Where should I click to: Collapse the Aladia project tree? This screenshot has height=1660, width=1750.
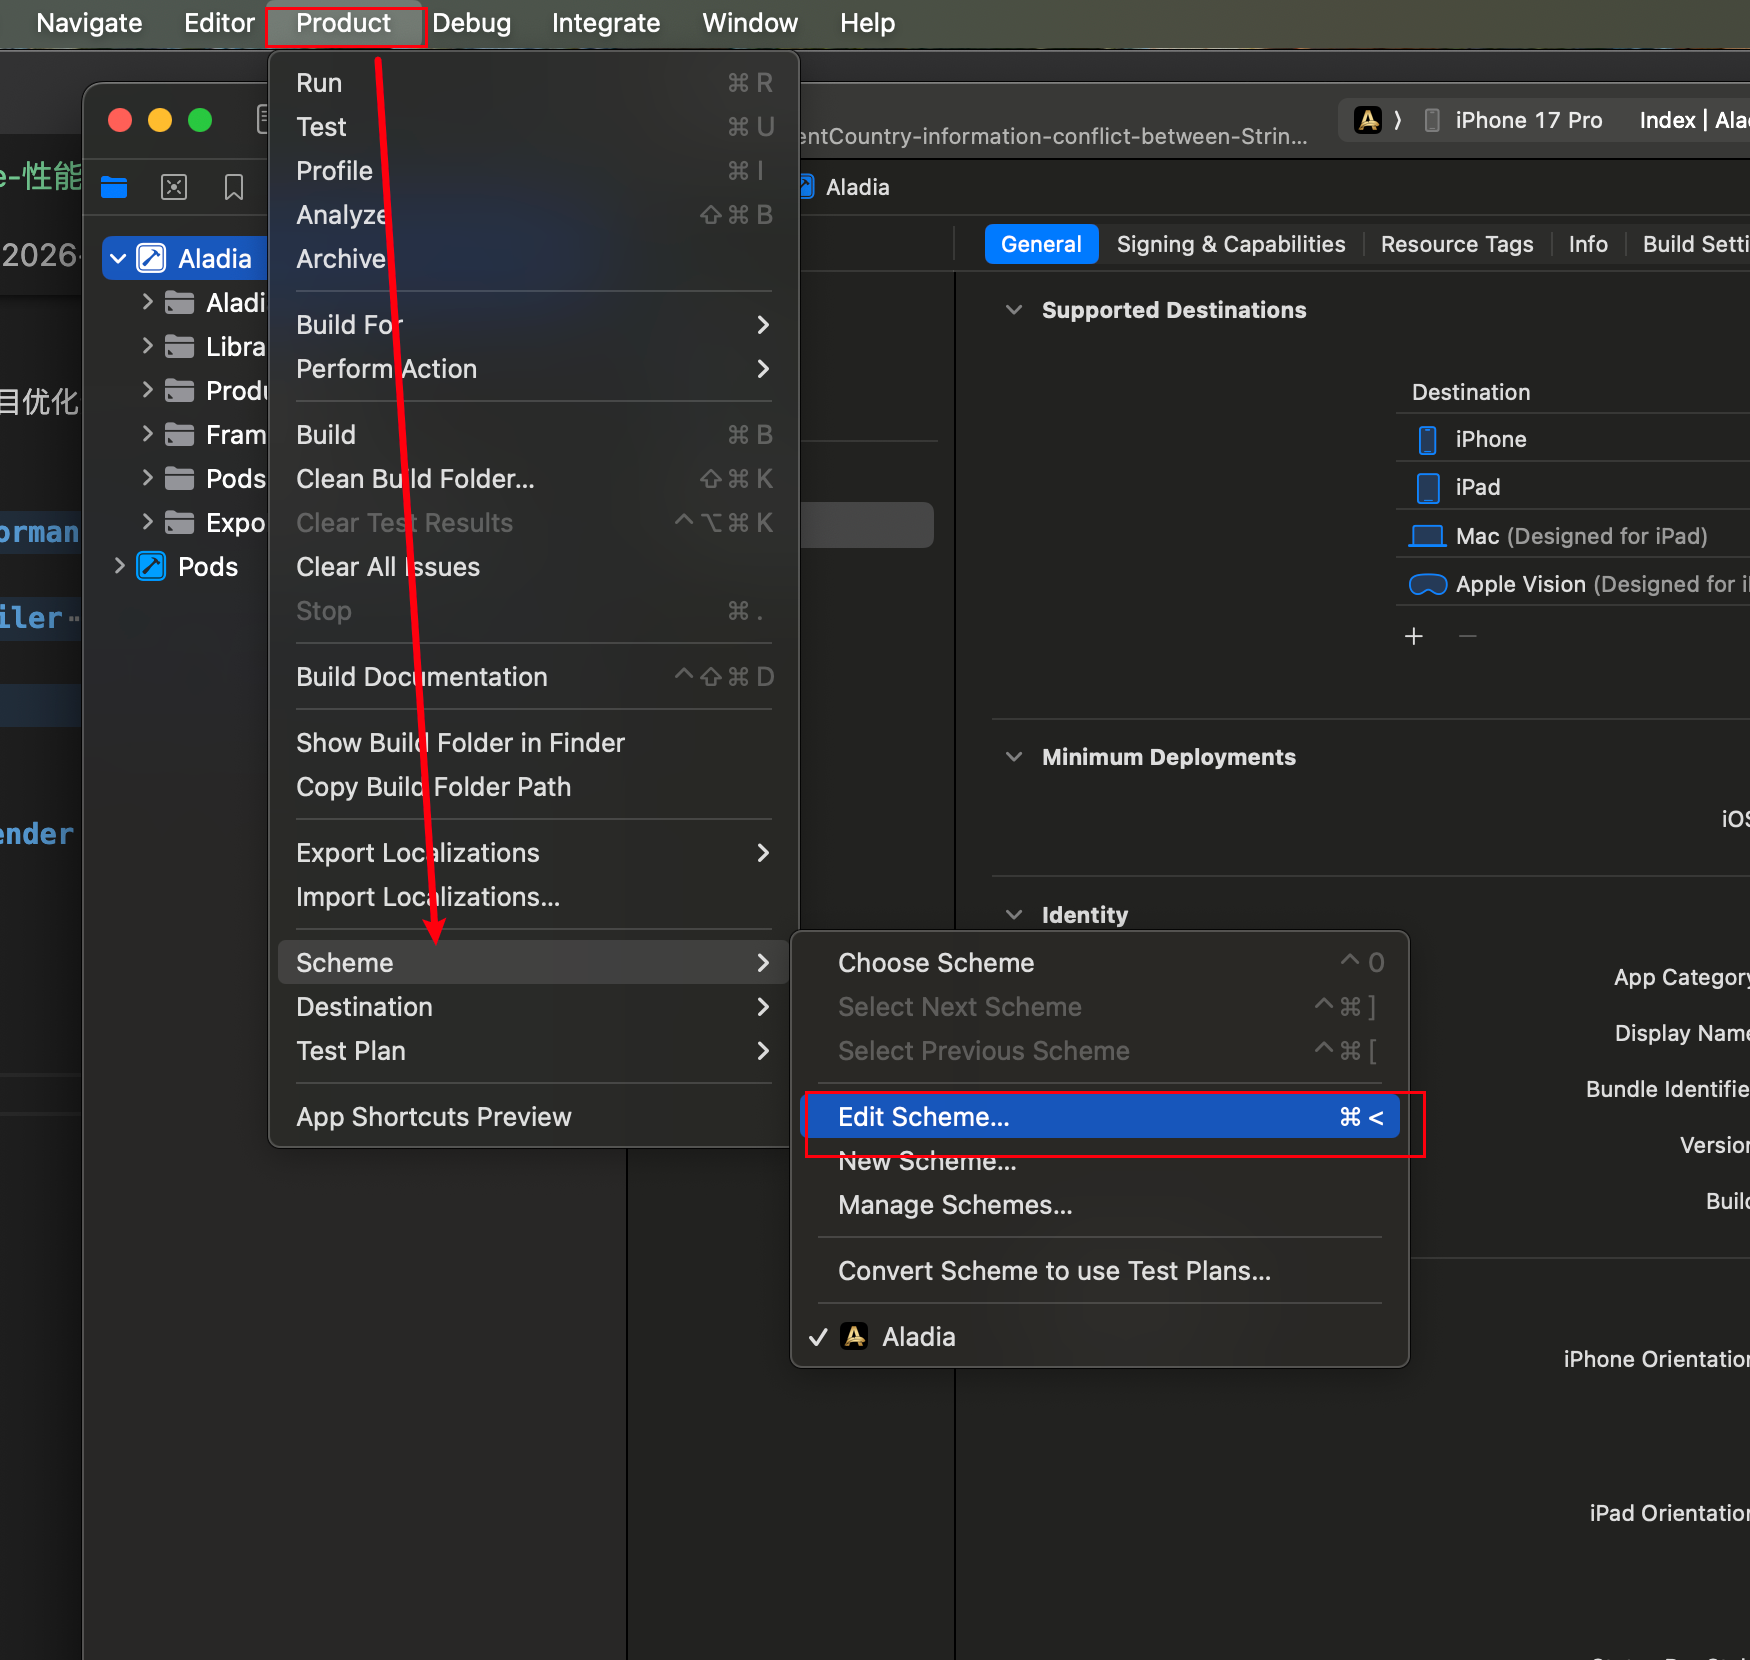point(118,258)
